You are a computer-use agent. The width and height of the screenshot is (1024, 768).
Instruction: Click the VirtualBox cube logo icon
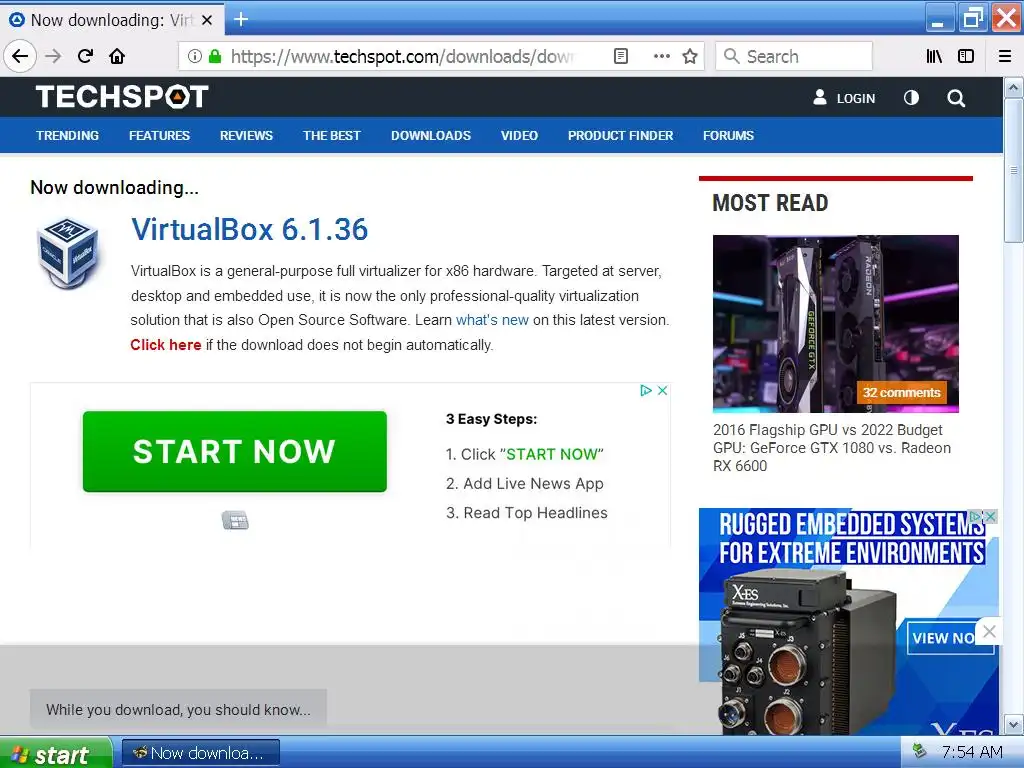pos(68,252)
